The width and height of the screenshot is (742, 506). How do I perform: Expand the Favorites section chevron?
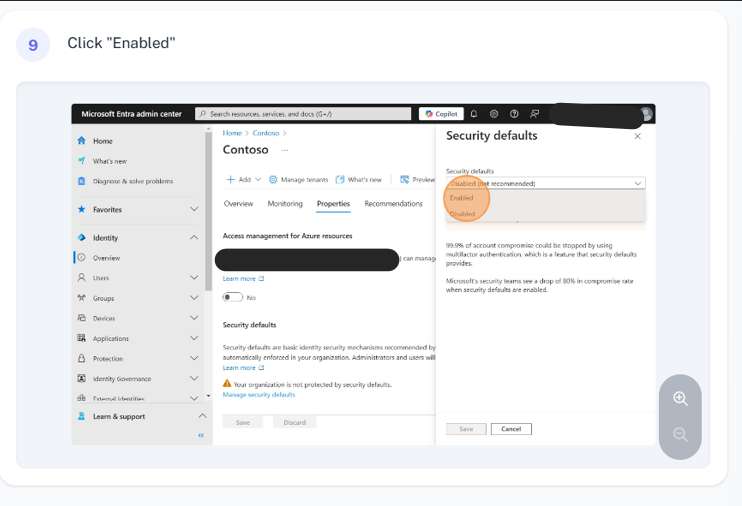point(194,209)
